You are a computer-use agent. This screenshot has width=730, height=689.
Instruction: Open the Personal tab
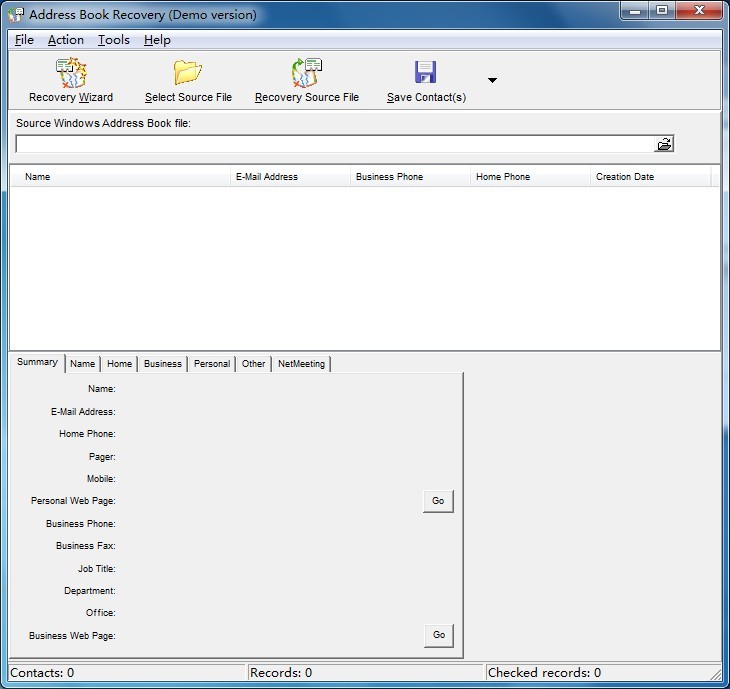[212, 364]
